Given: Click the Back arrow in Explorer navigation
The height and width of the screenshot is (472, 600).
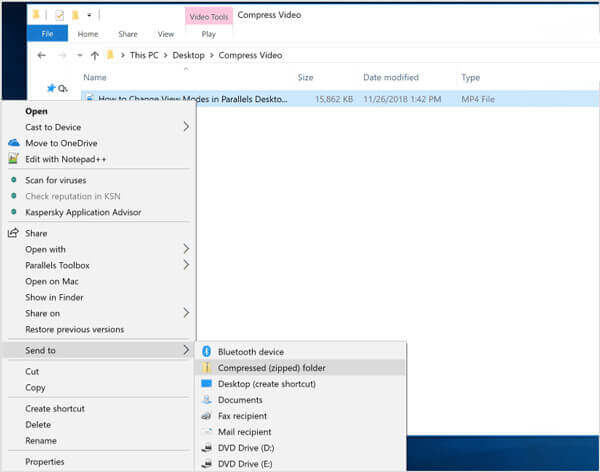Looking at the screenshot, I should (x=42, y=56).
